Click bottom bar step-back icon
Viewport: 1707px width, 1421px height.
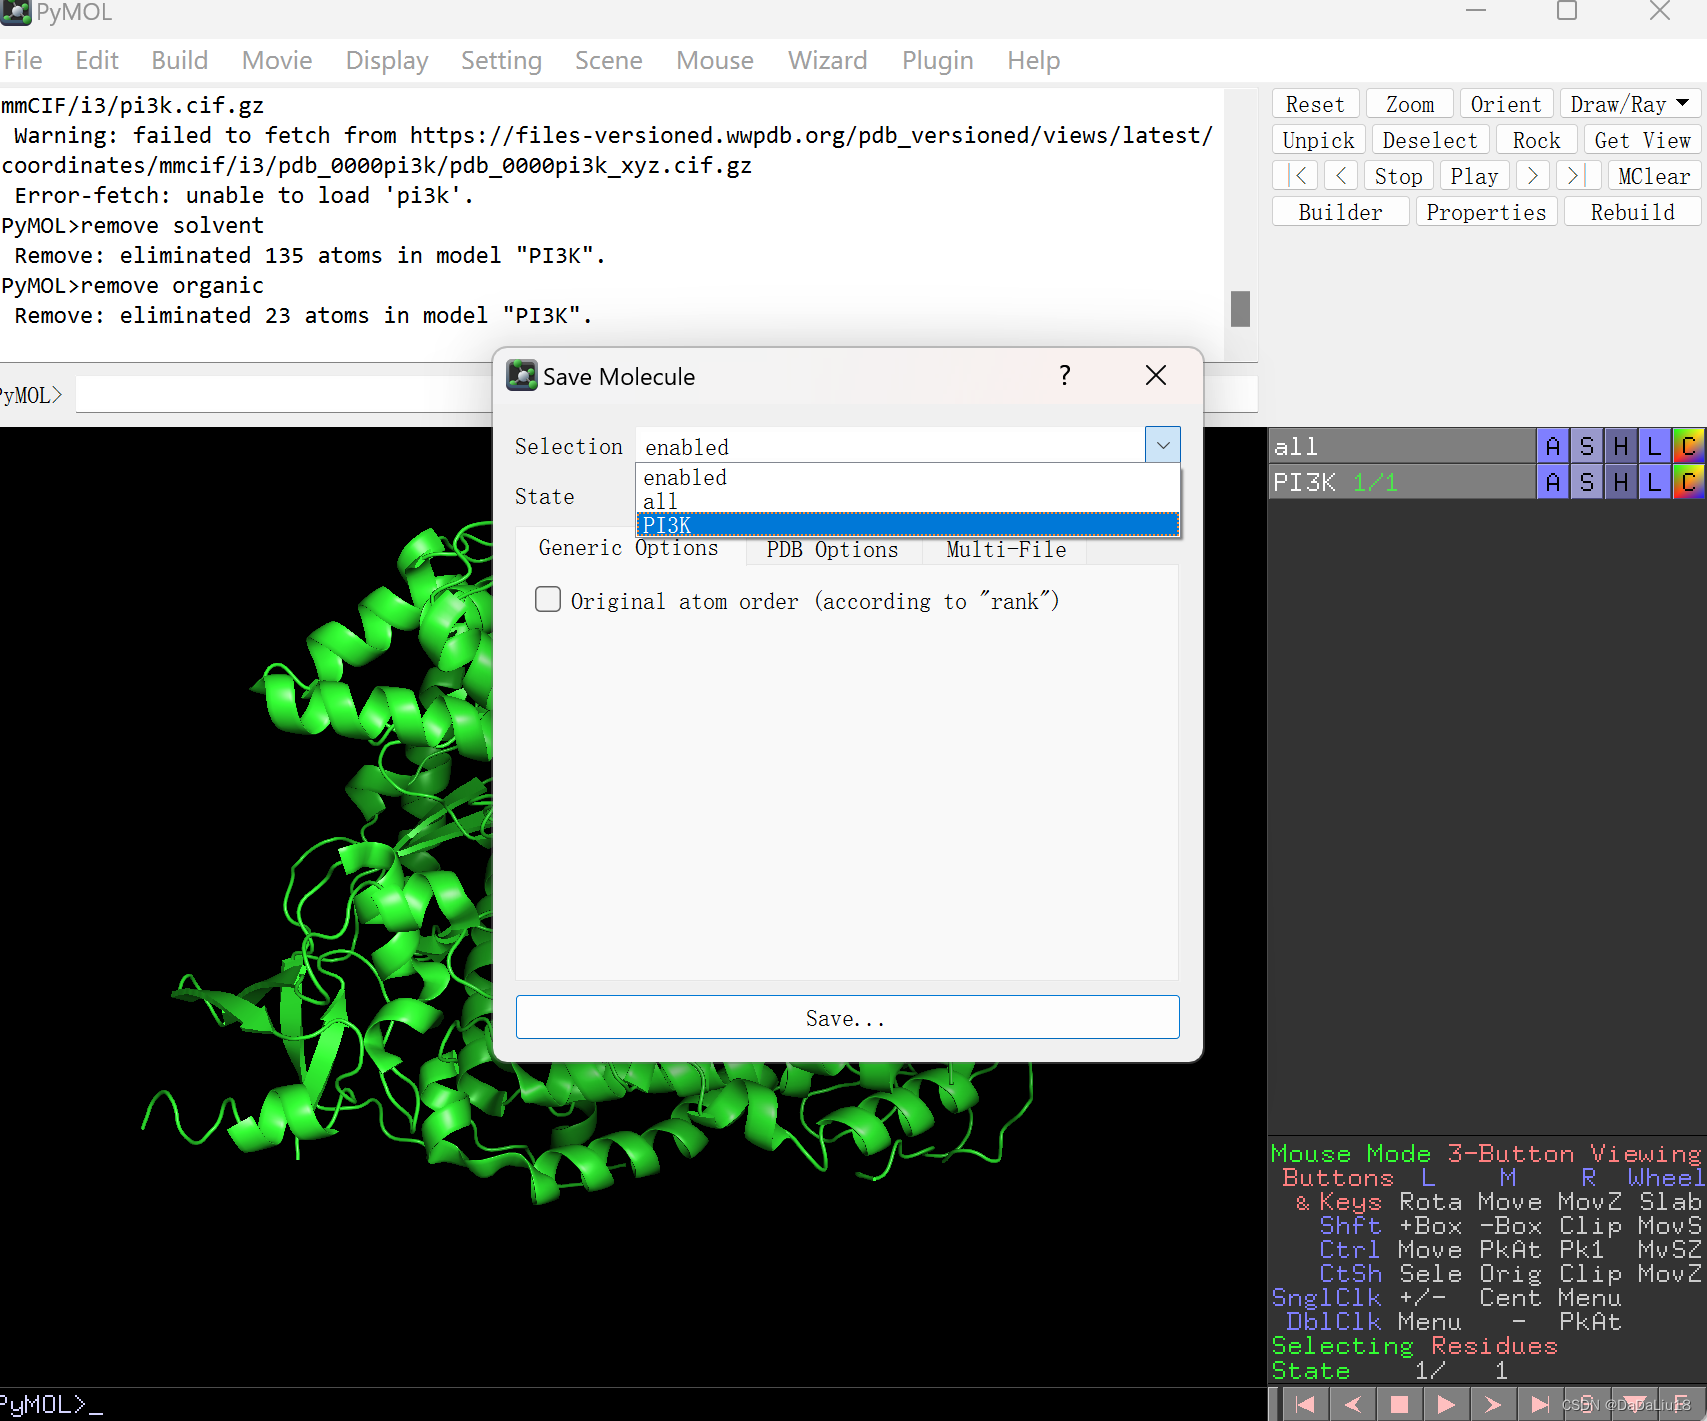(1352, 1405)
